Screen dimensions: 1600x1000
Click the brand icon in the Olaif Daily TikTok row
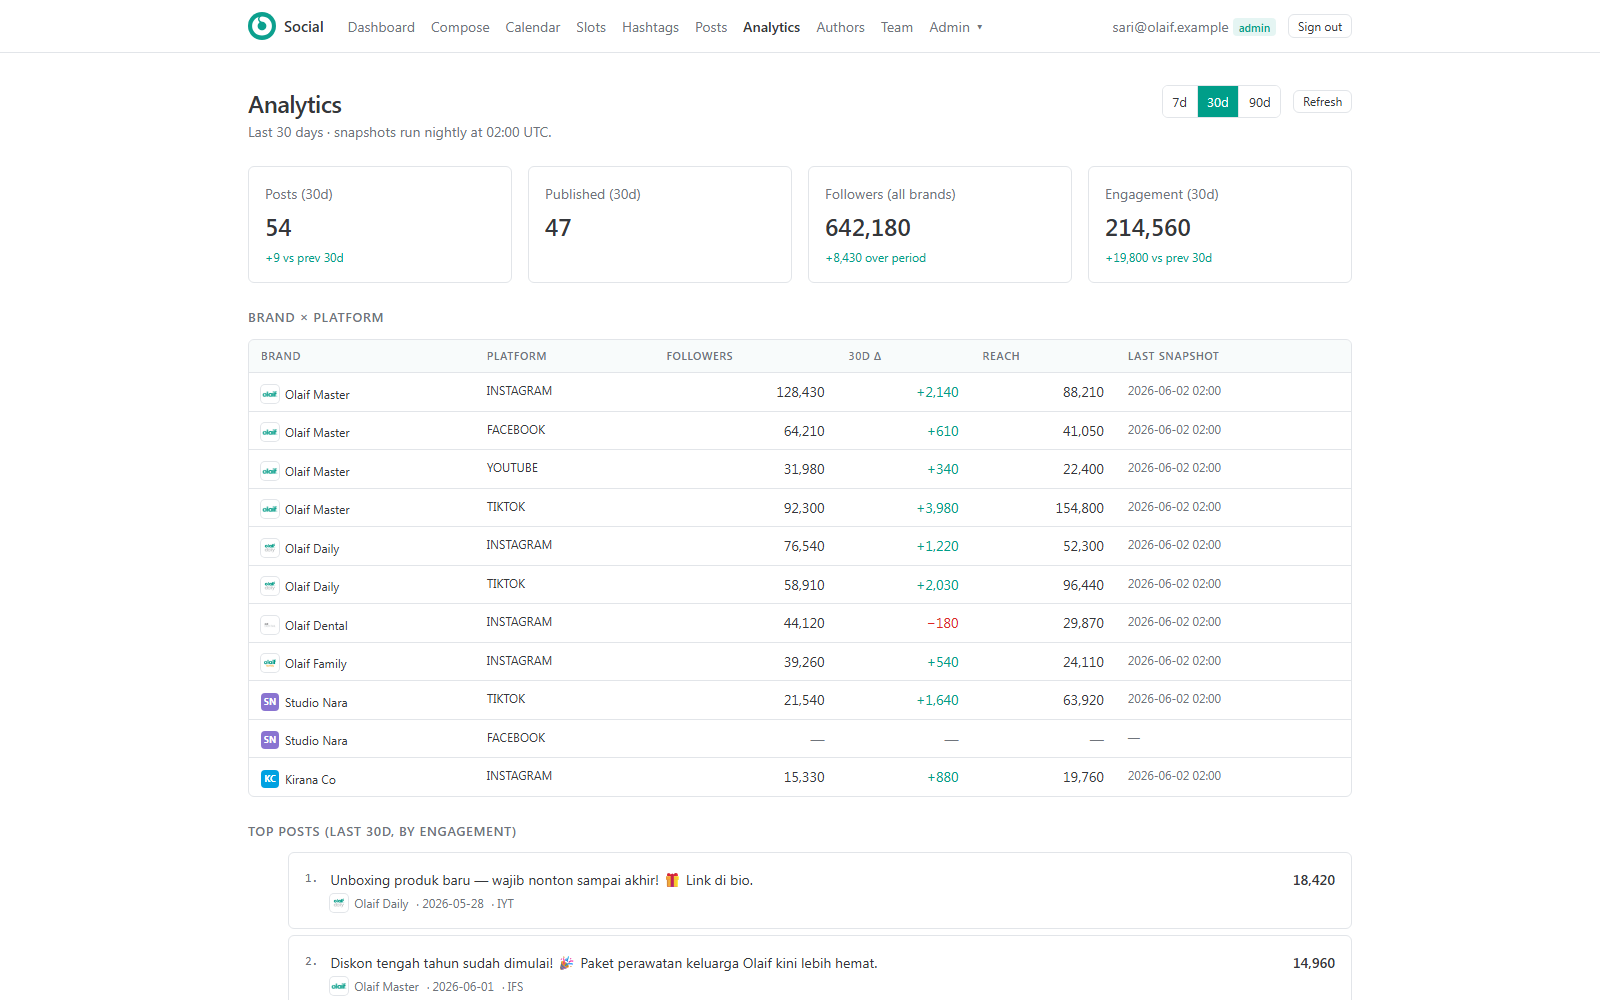click(270, 586)
